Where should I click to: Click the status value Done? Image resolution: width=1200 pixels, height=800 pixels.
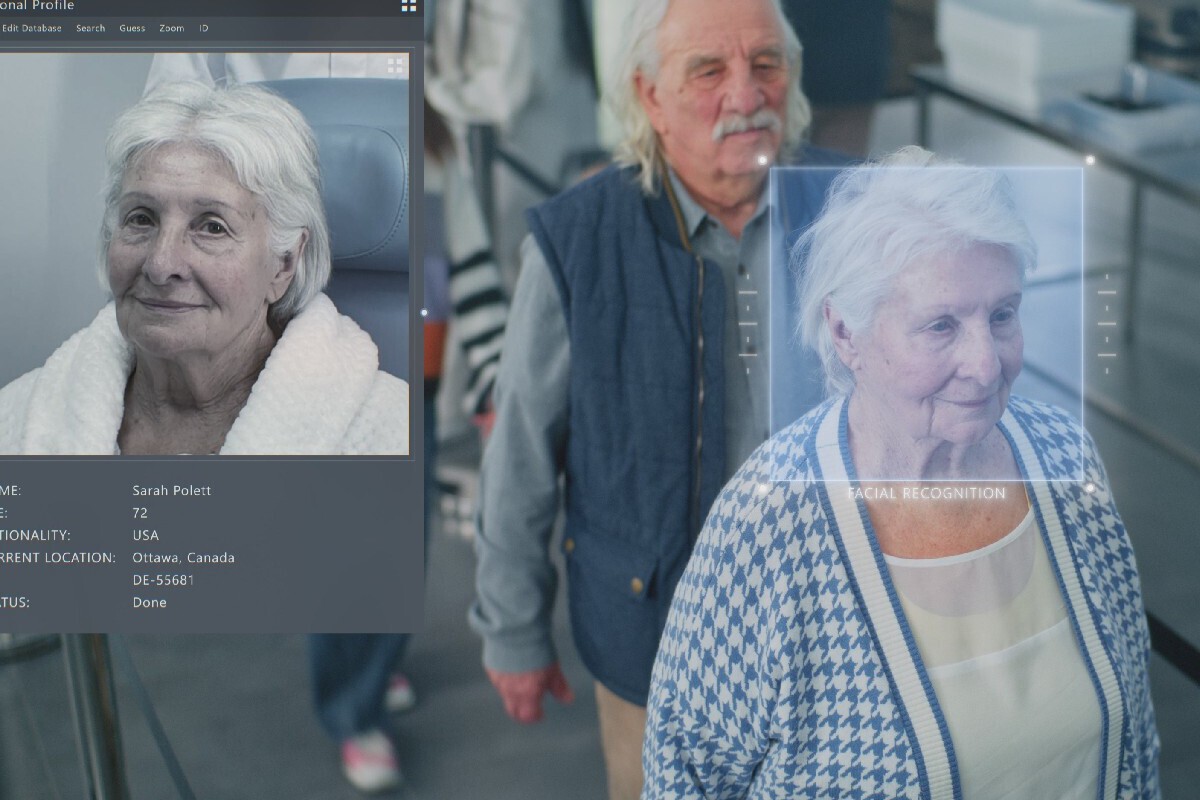149,602
